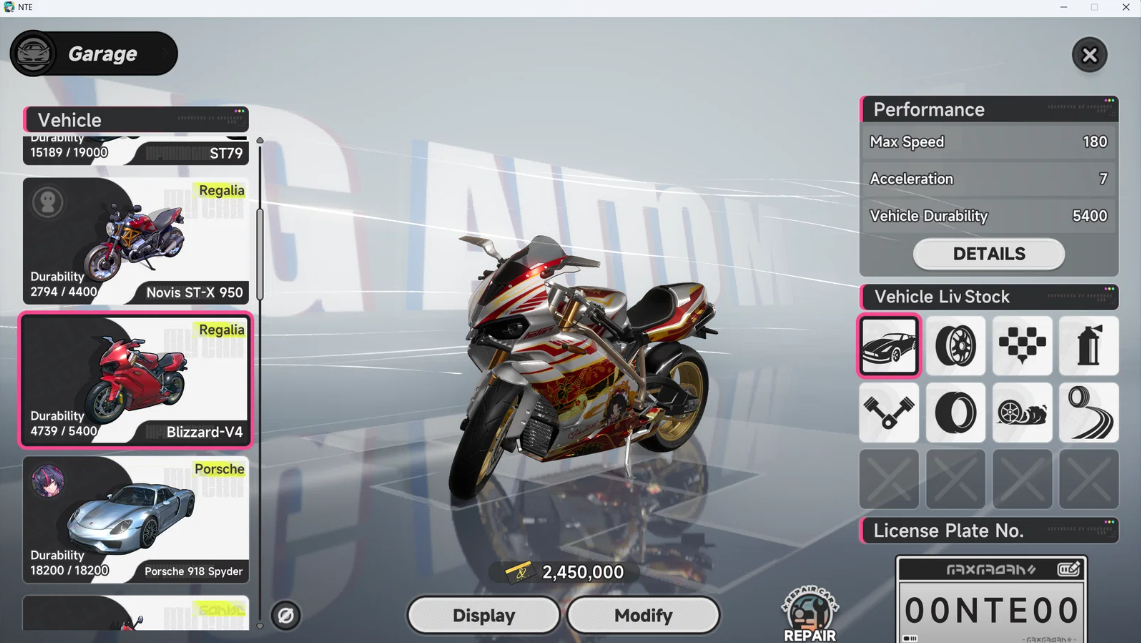Click the 18200 / 18200 durability text
This screenshot has width=1141, height=643.
pos(69,570)
